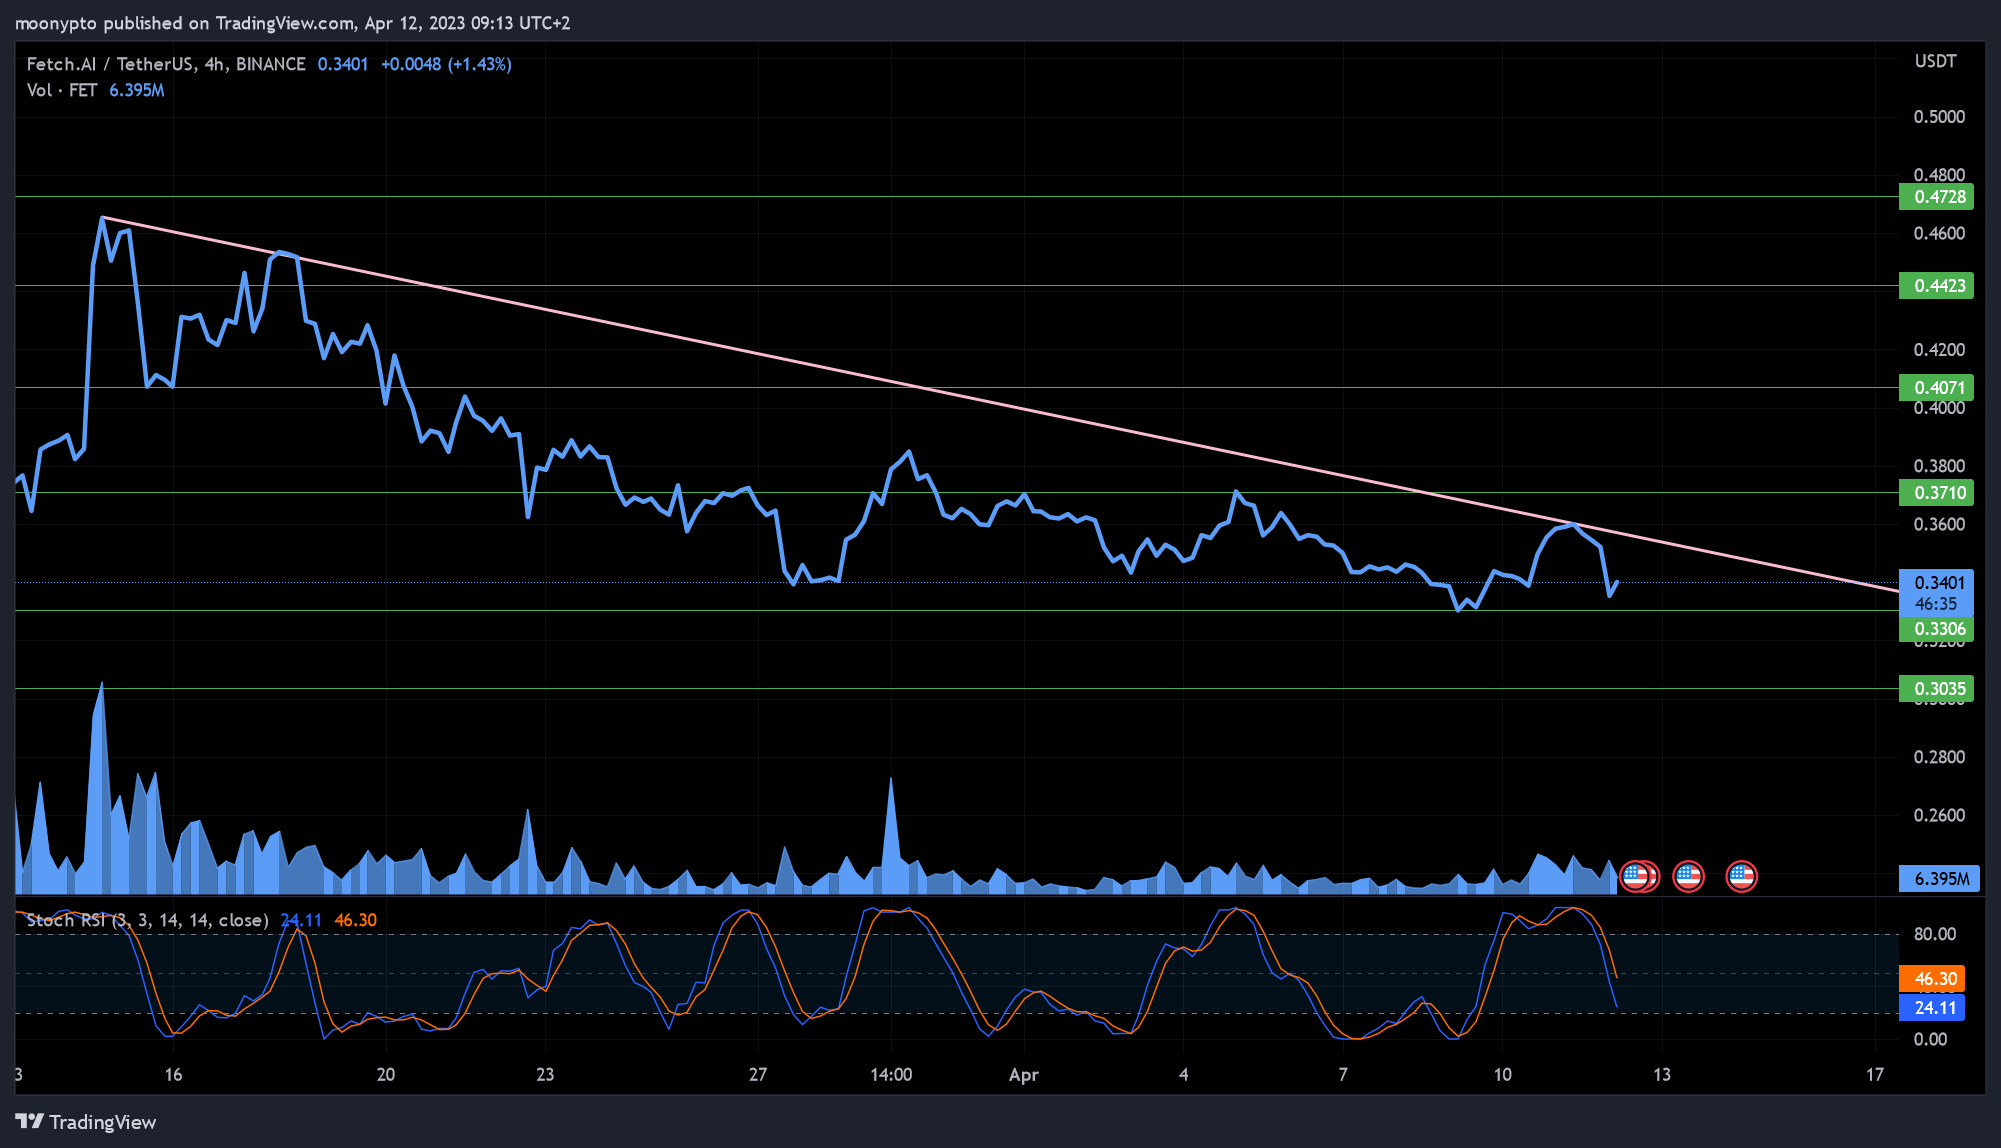Click the date label 7 on the time axis
This screenshot has height=1148, width=2001.
coord(1343,1075)
